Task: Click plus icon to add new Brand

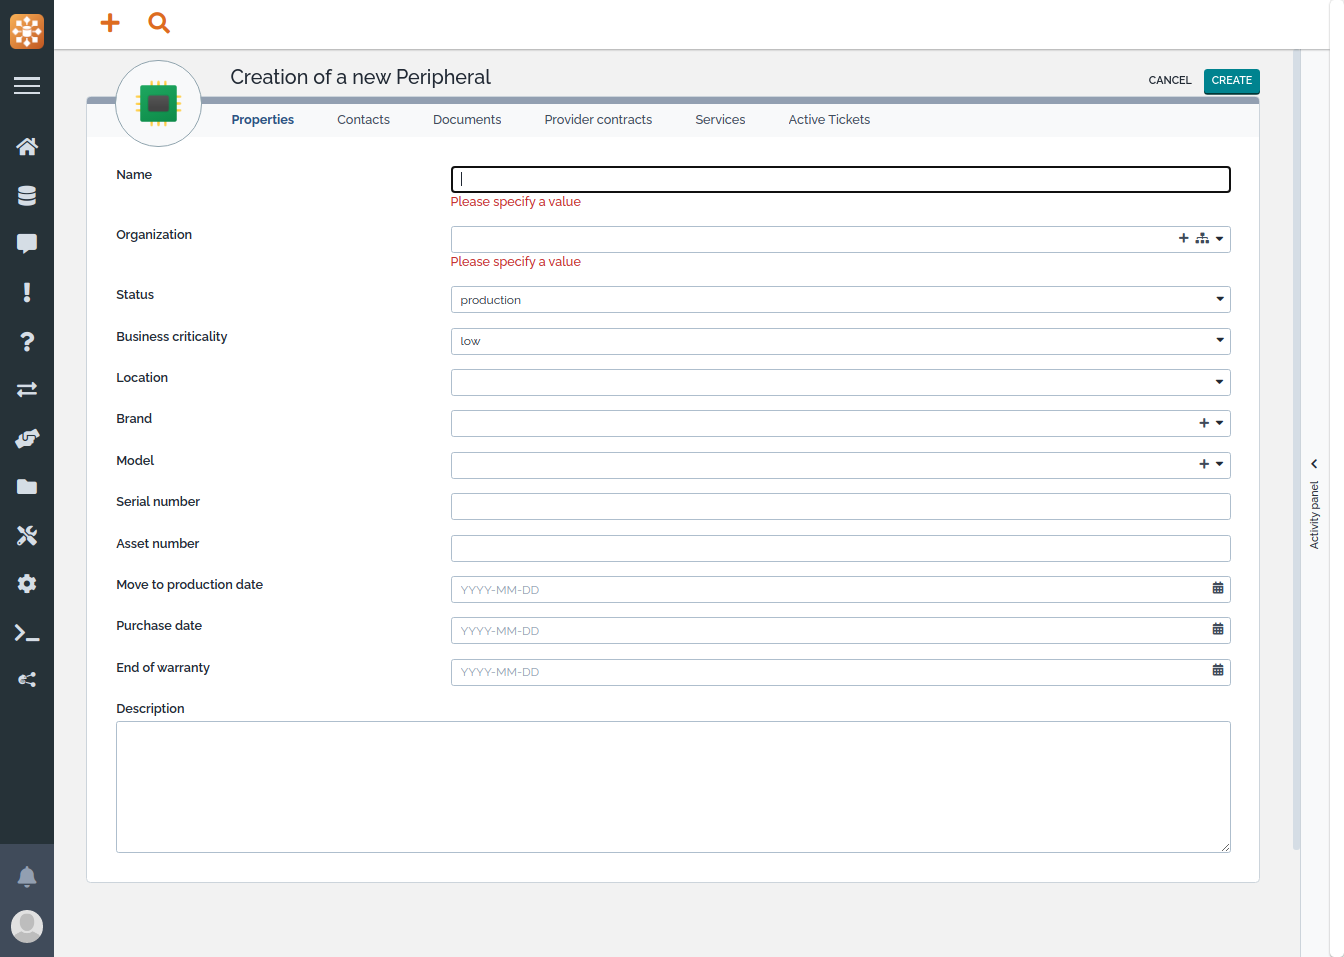Action: coord(1204,423)
